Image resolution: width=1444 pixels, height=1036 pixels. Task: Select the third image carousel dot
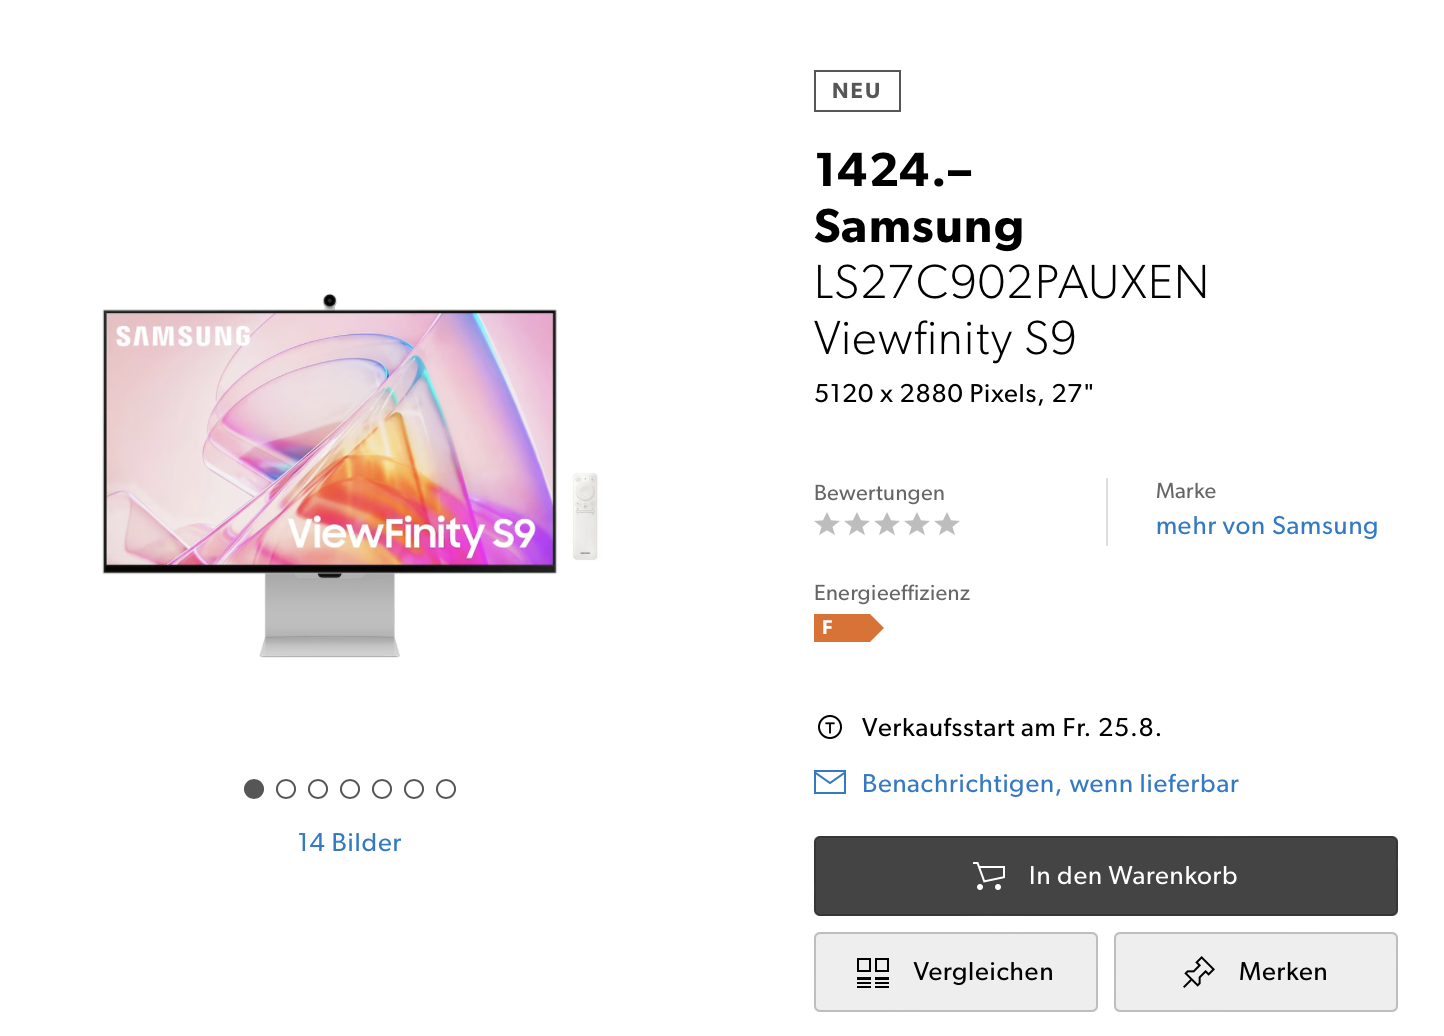pyautogui.click(x=318, y=789)
